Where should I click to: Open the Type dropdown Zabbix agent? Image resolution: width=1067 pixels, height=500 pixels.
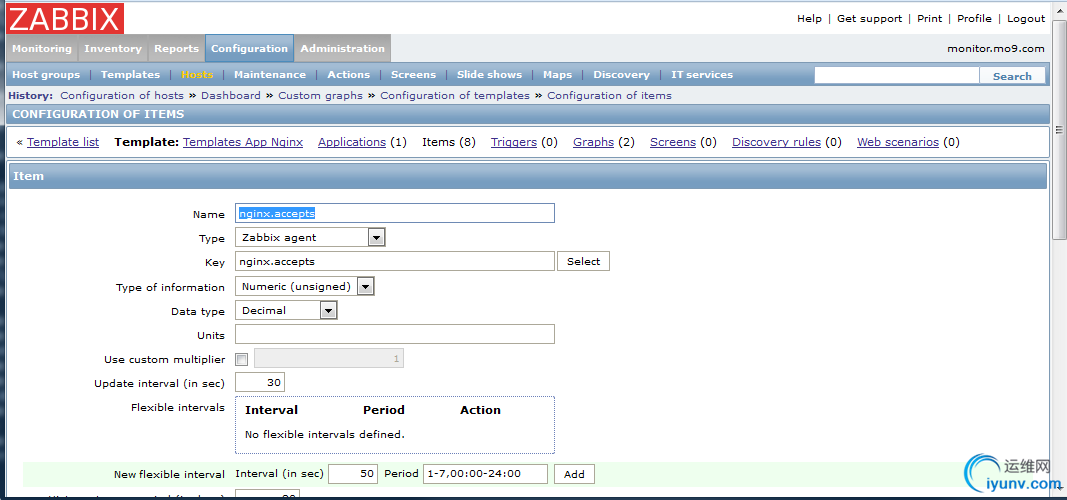click(x=310, y=237)
